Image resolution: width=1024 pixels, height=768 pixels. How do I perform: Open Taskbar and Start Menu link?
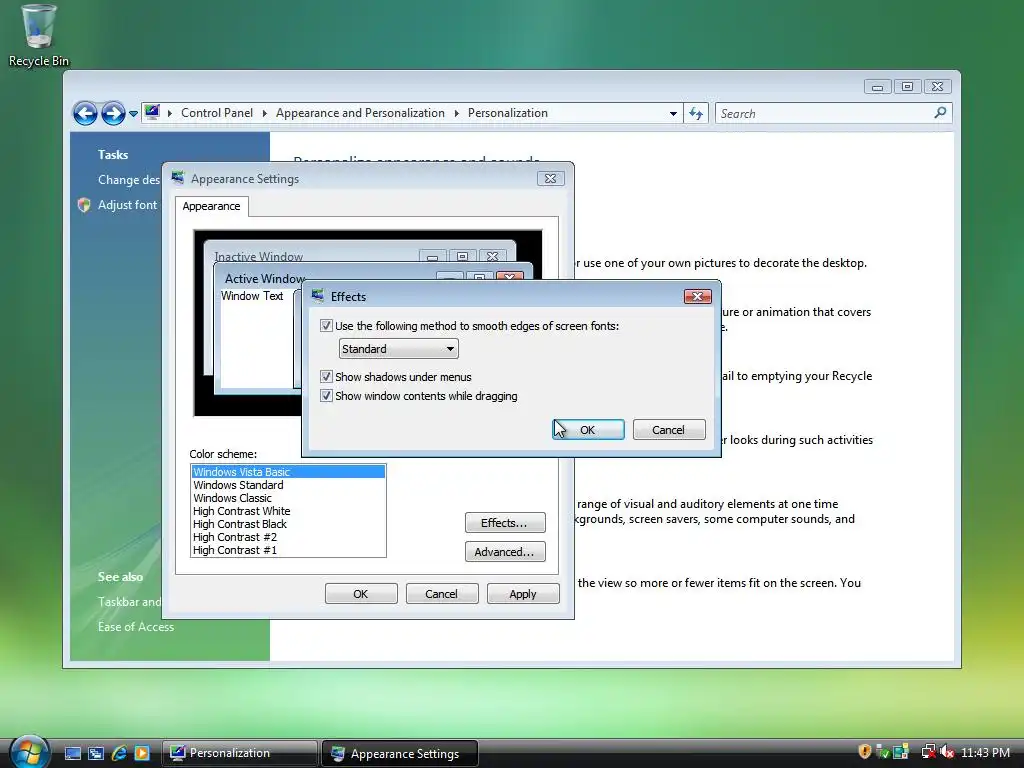pos(129,602)
